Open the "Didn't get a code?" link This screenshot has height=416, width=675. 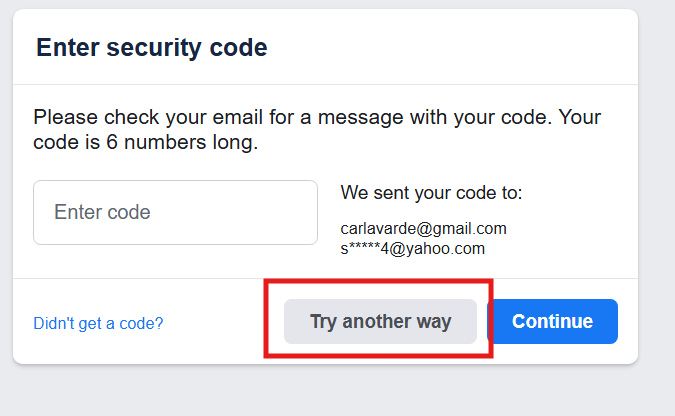tap(98, 323)
